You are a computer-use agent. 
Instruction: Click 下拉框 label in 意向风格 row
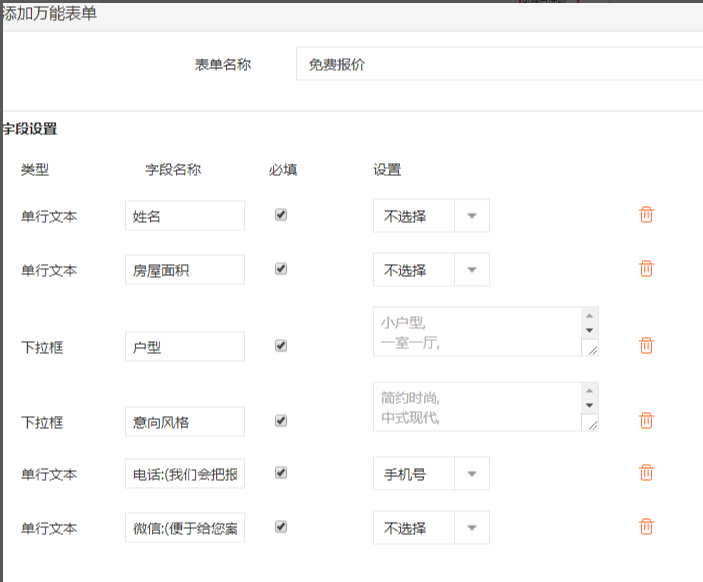[x=42, y=422]
